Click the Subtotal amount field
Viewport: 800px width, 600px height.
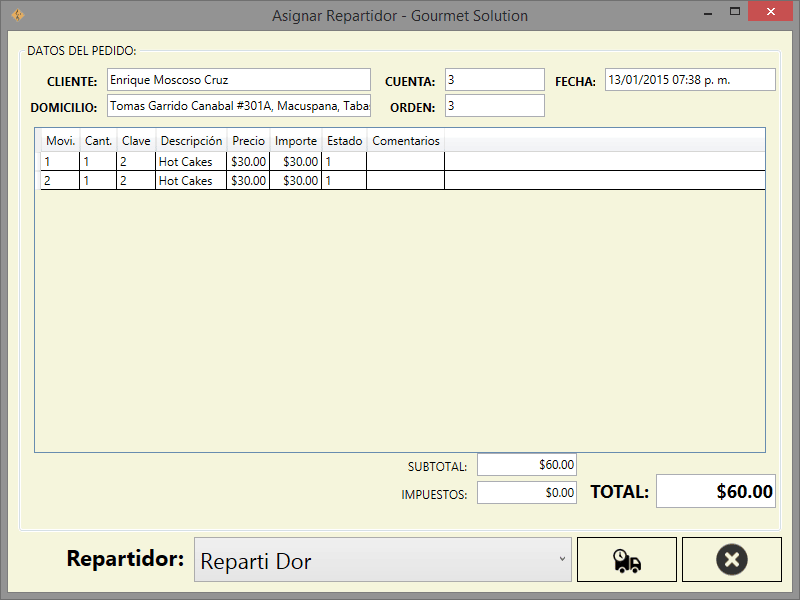pos(527,465)
